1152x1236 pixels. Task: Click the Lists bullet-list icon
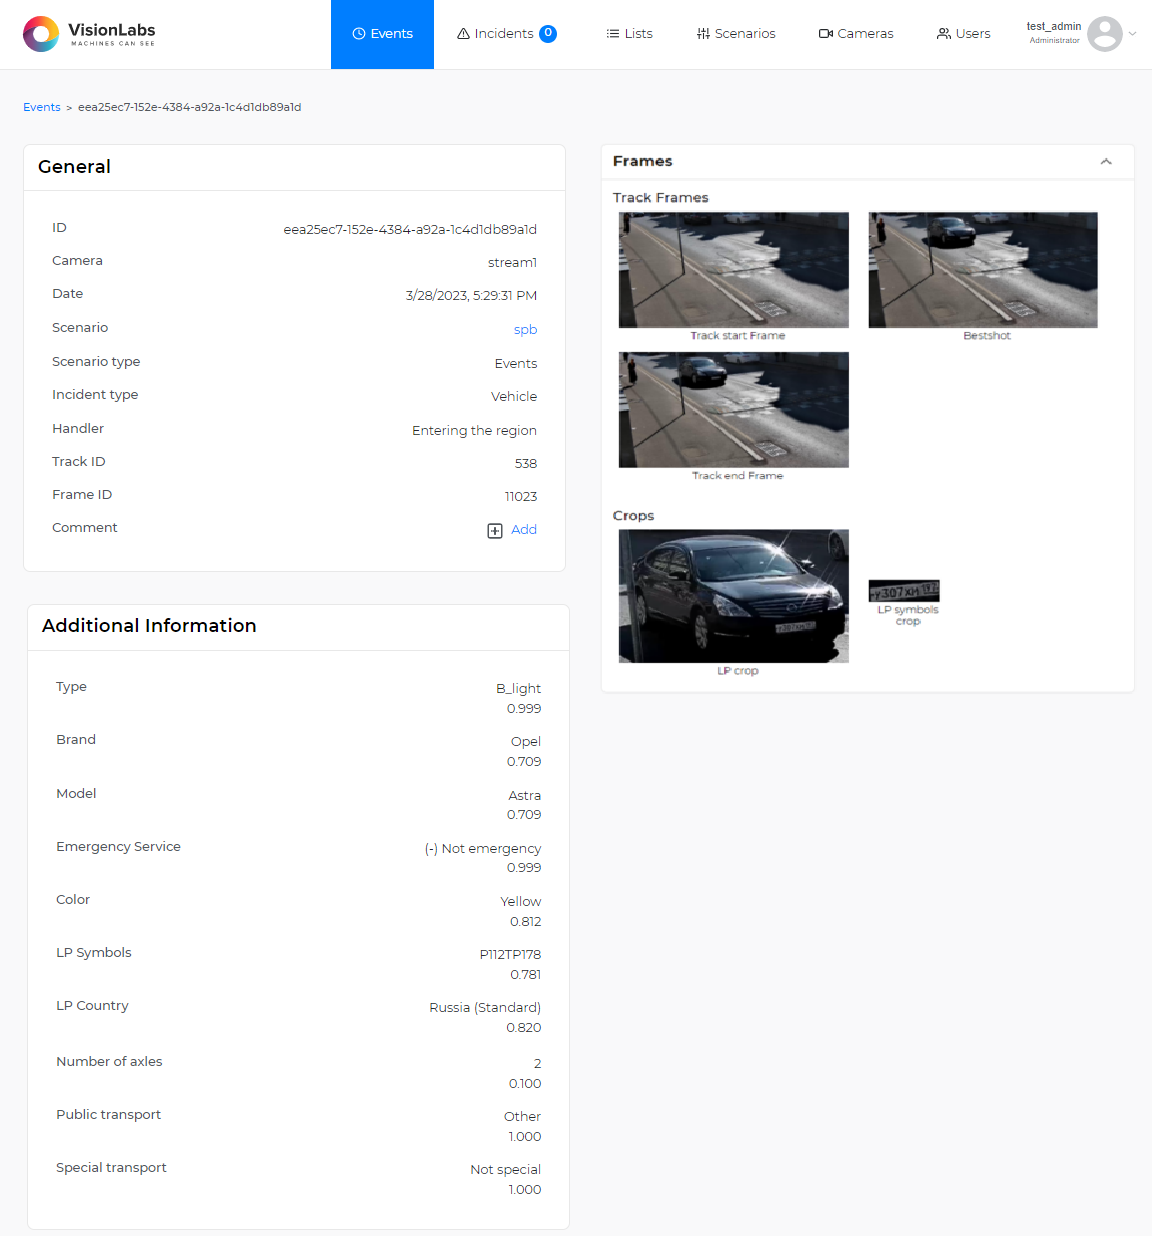click(613, 34)
